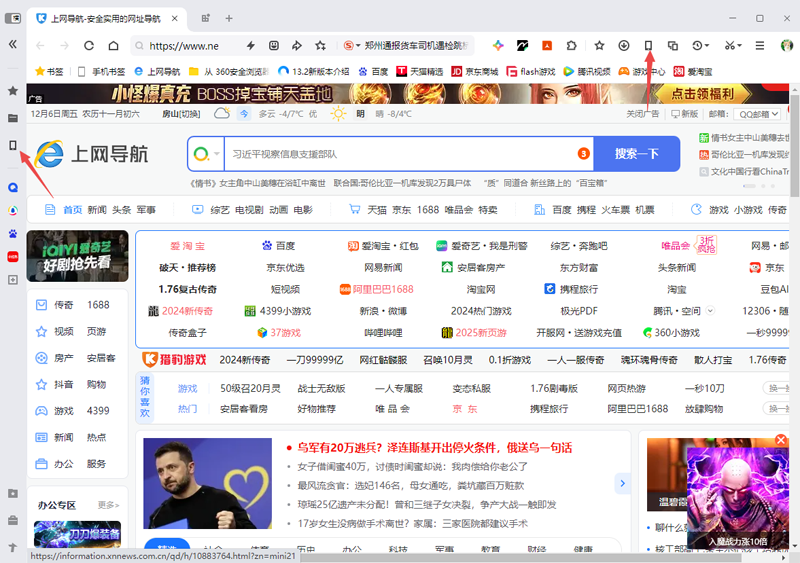Open 哔哩哔哩 link
This screenshot has height=563, width=800.
tap(383, 333)
